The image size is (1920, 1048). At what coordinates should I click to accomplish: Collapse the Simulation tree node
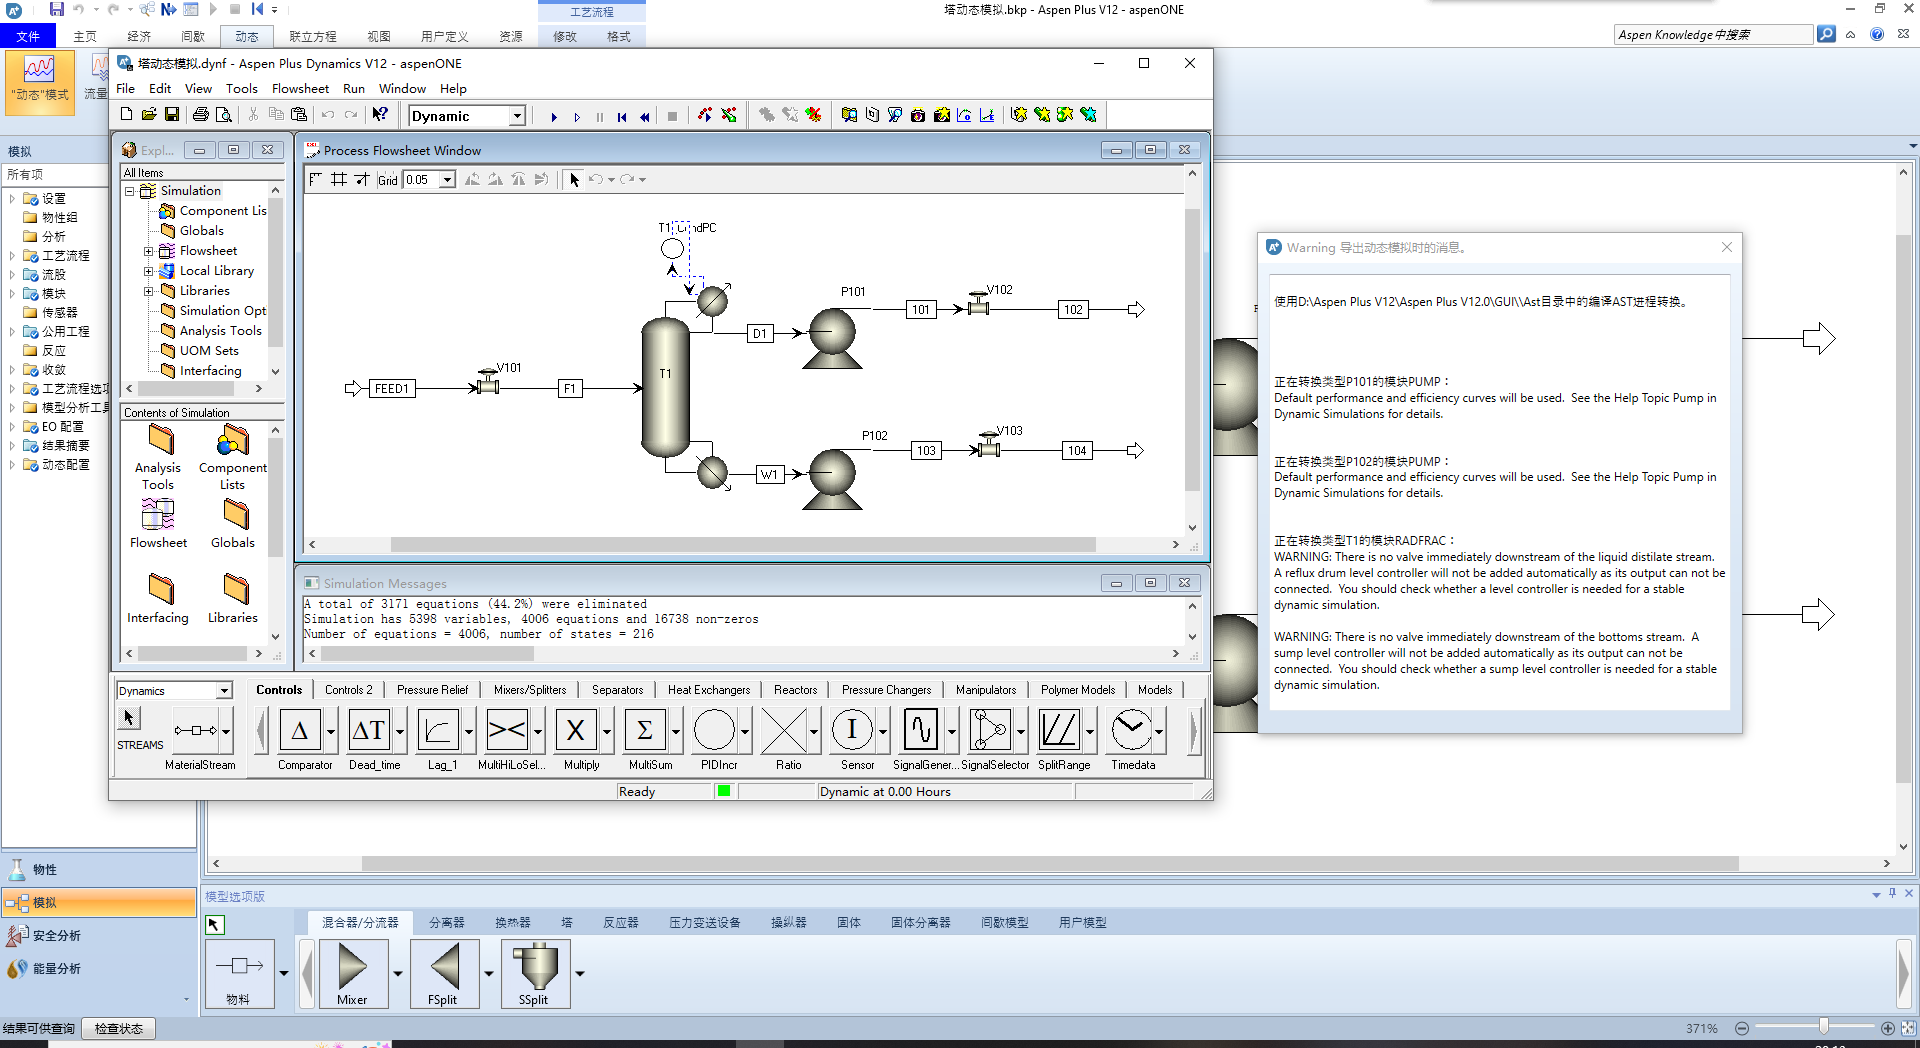tap(129, 191)
